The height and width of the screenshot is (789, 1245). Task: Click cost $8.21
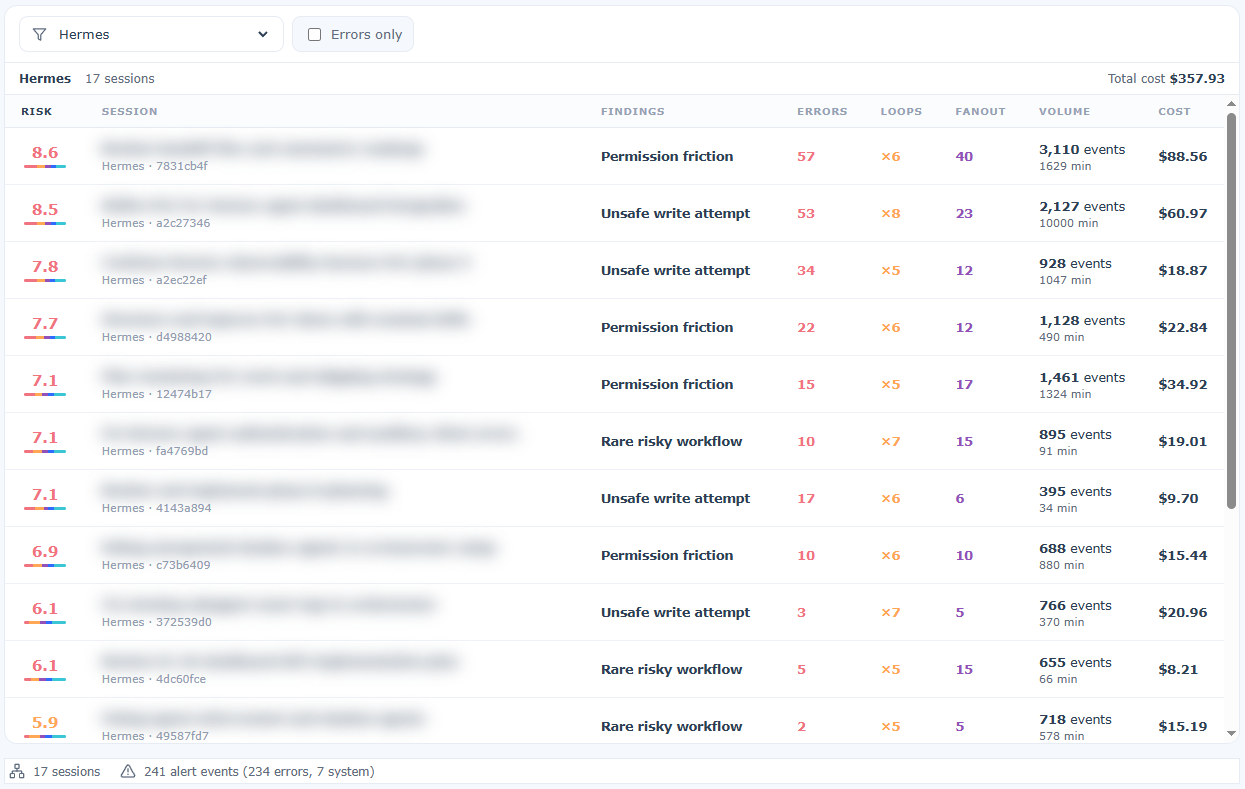pos(1178,669)
